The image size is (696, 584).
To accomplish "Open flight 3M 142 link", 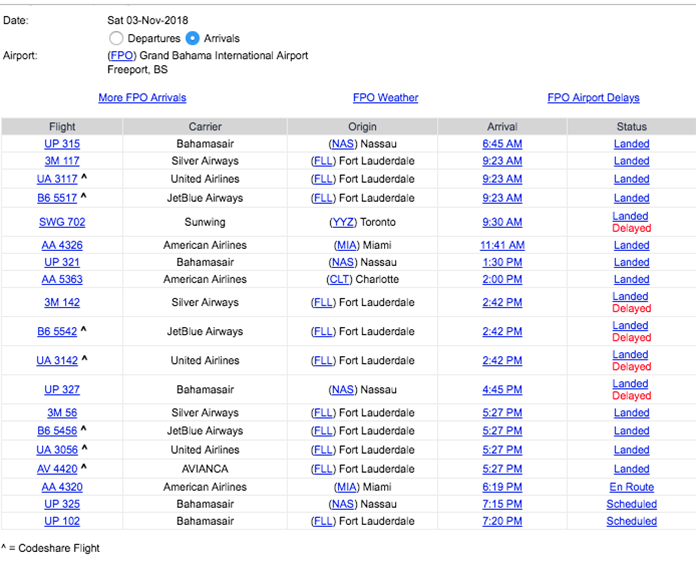I will (62, 303).
